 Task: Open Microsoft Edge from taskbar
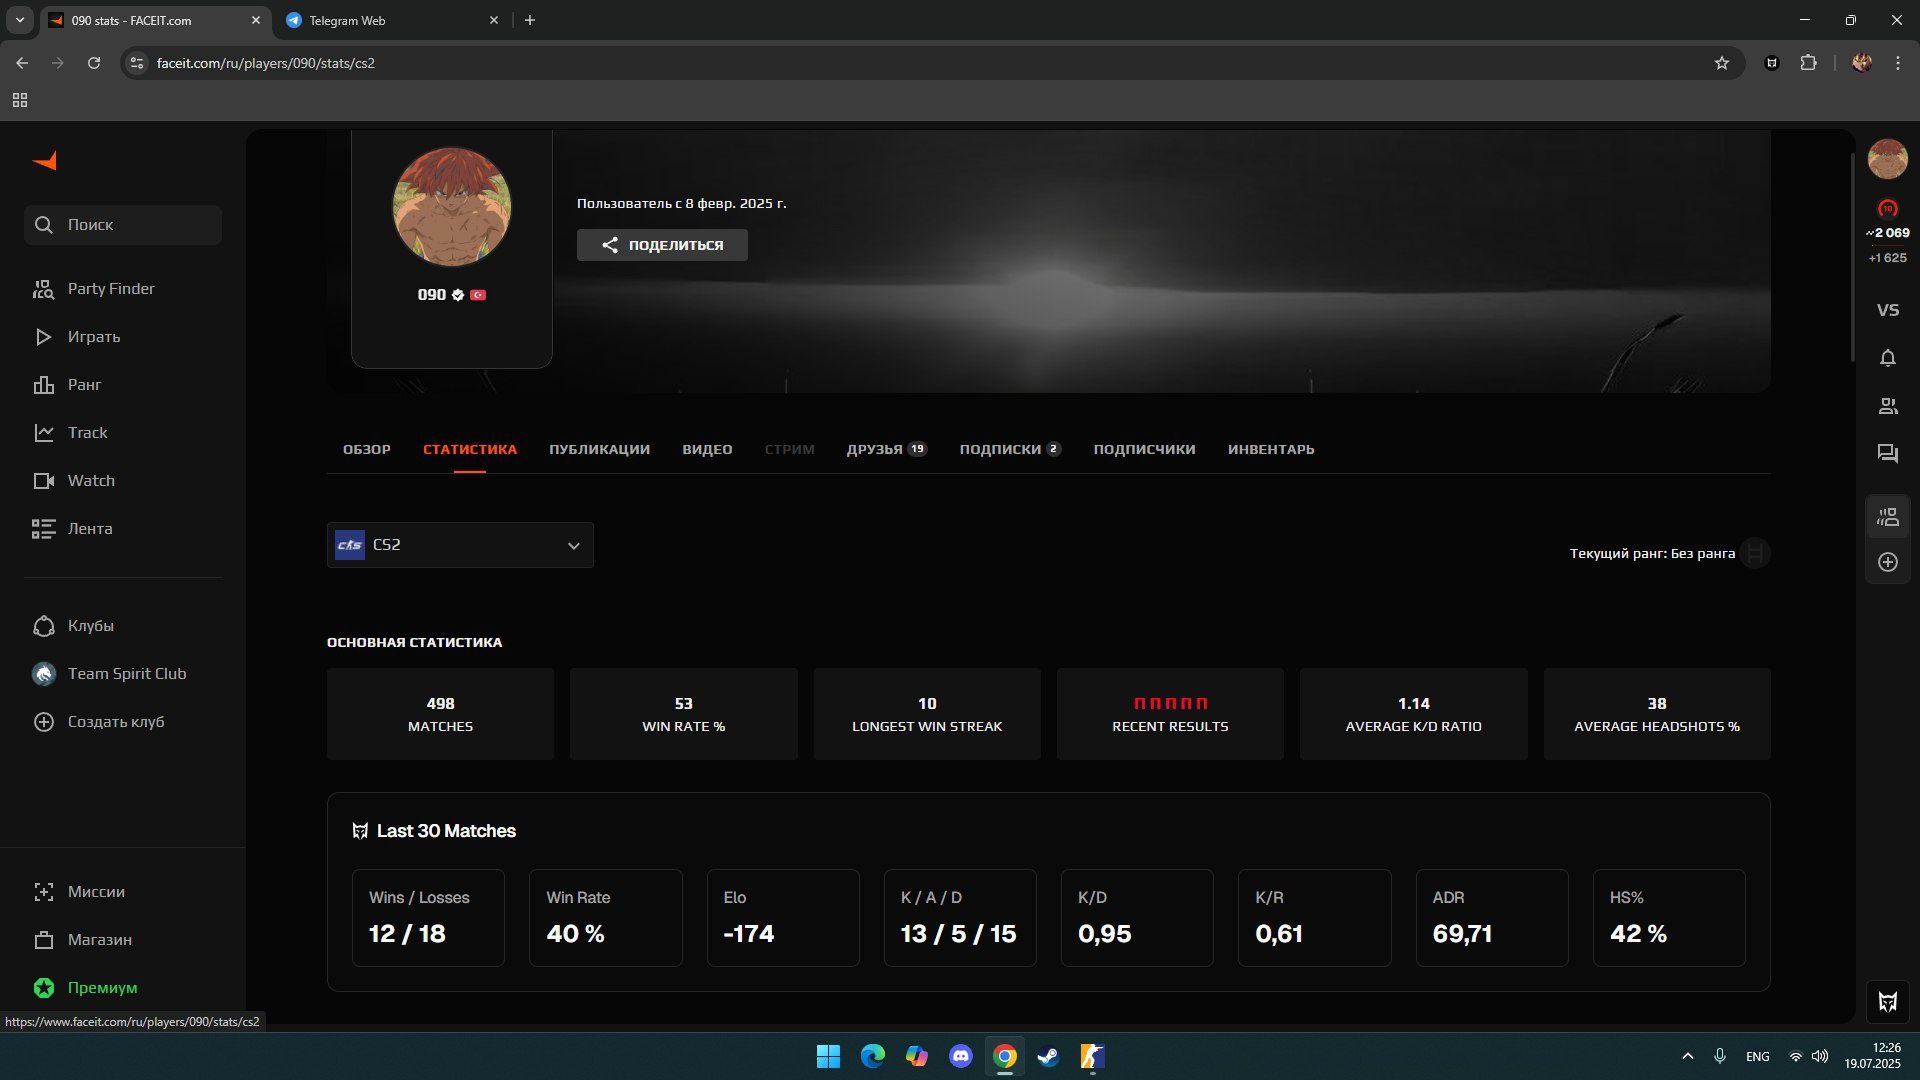pos(873,1056)
